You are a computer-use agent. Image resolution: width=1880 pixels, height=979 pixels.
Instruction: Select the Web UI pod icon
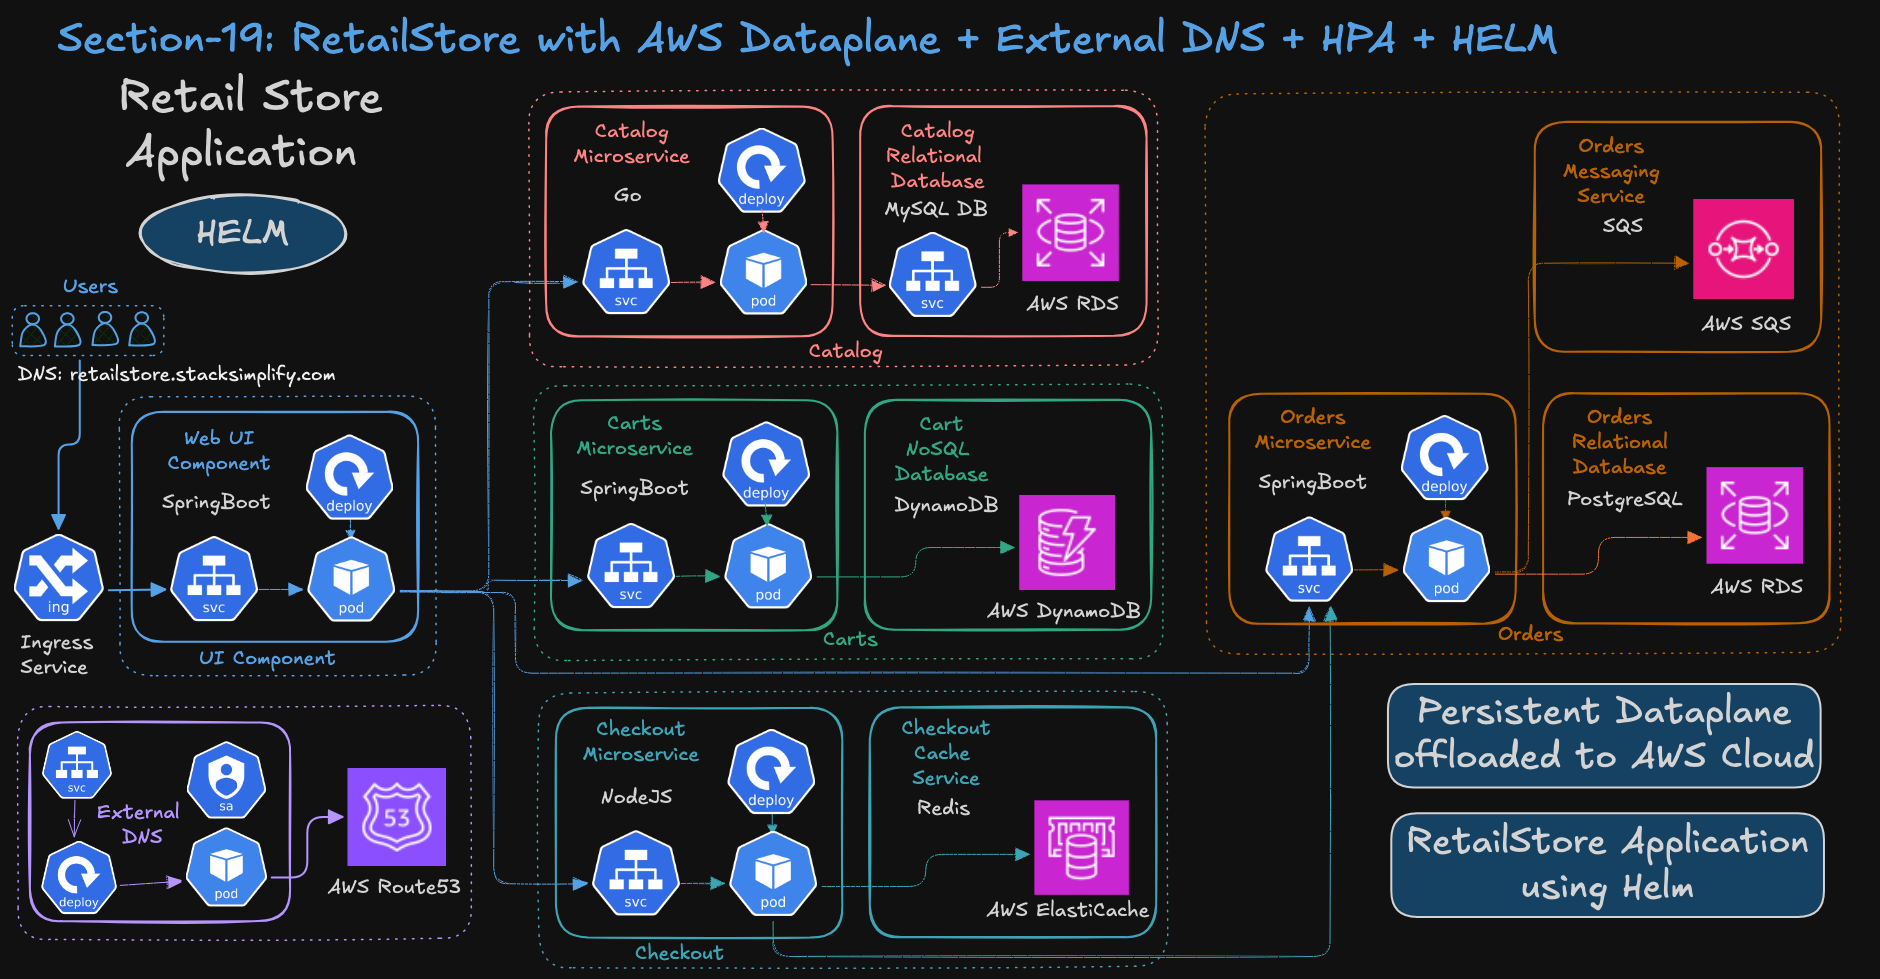(349, 580)
